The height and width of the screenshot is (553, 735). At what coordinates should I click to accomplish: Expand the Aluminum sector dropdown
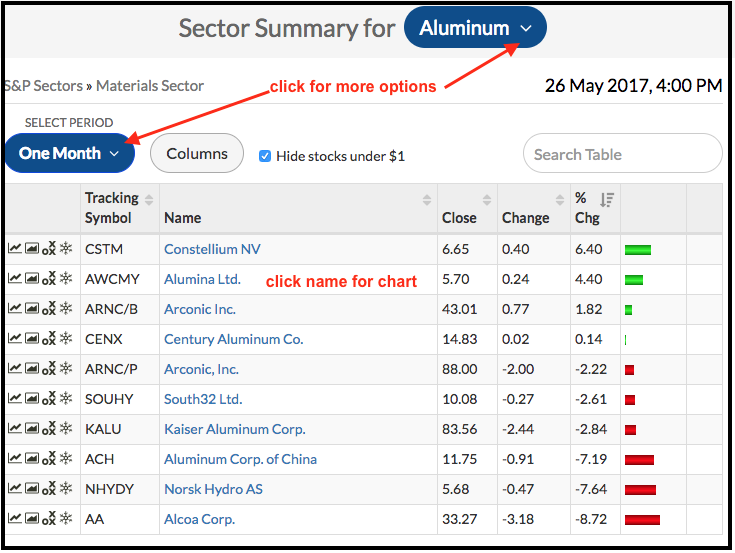point(475,29)
